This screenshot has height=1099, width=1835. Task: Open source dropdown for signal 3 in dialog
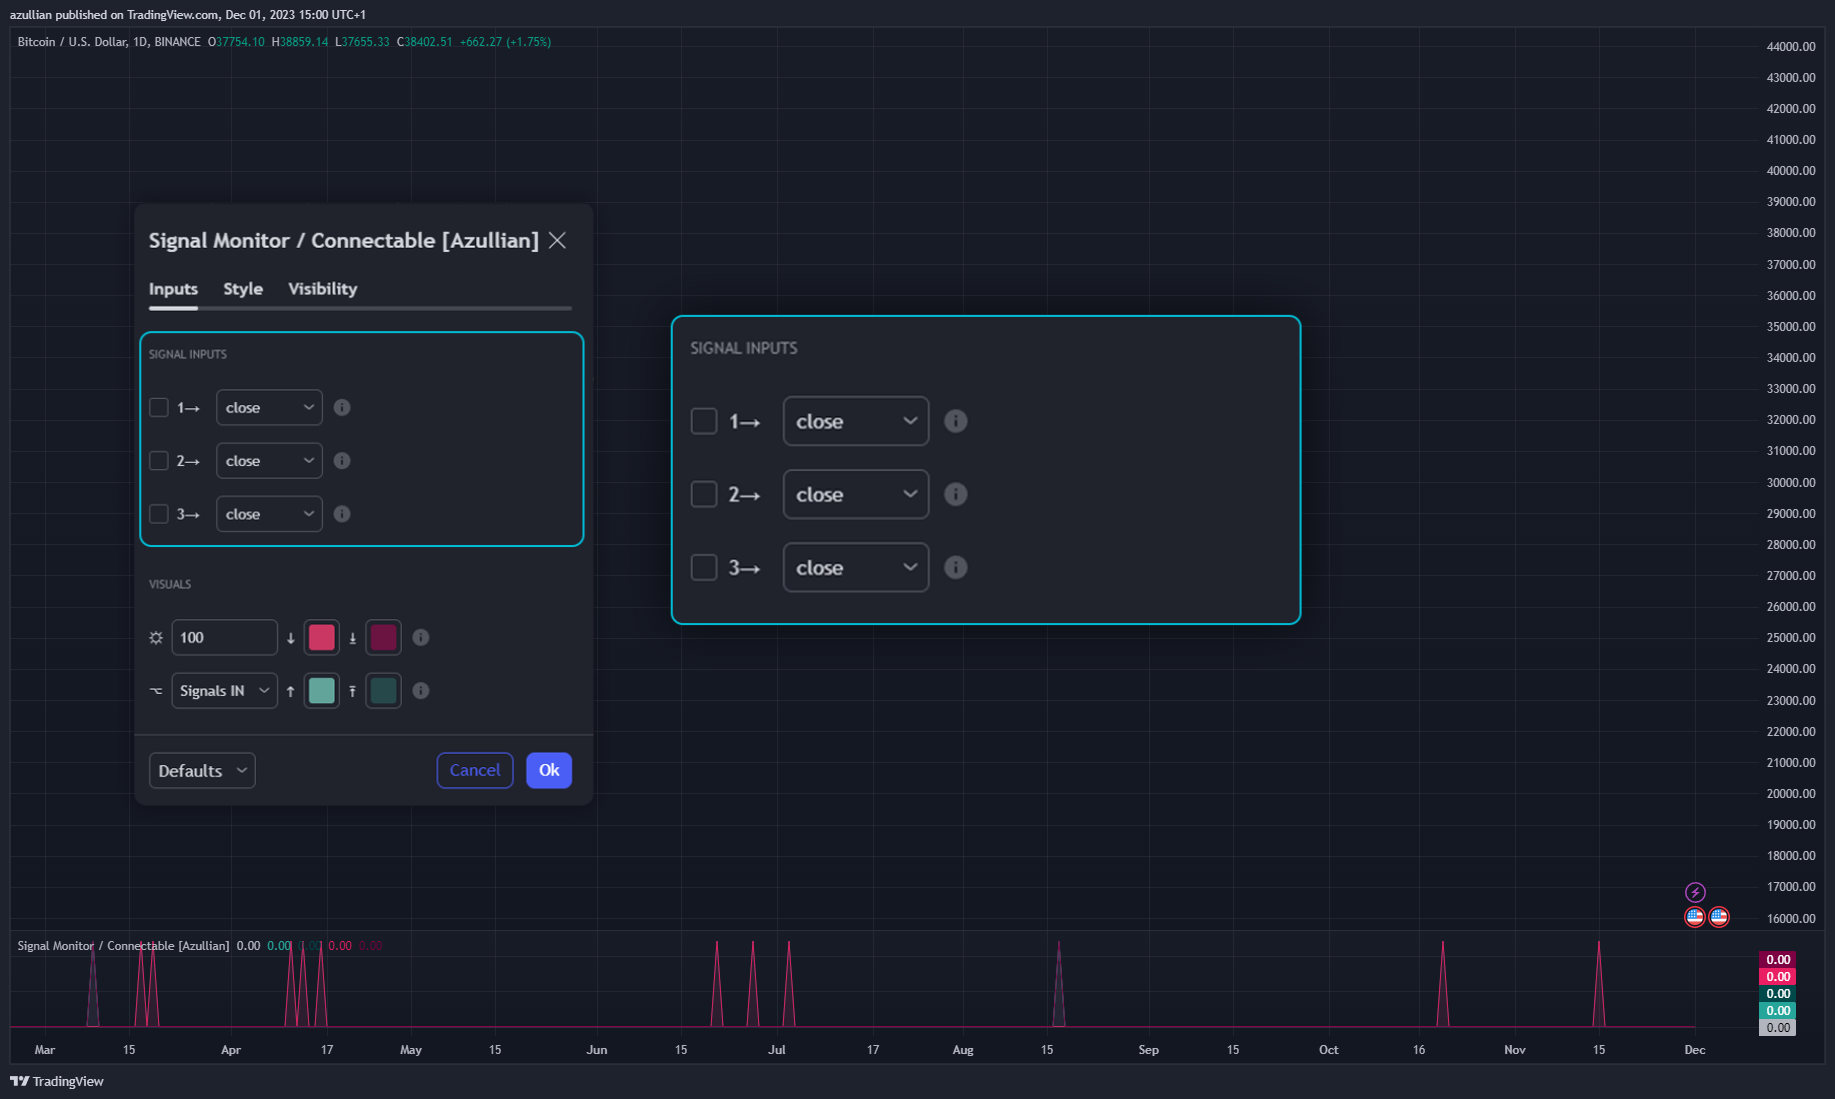269,513
